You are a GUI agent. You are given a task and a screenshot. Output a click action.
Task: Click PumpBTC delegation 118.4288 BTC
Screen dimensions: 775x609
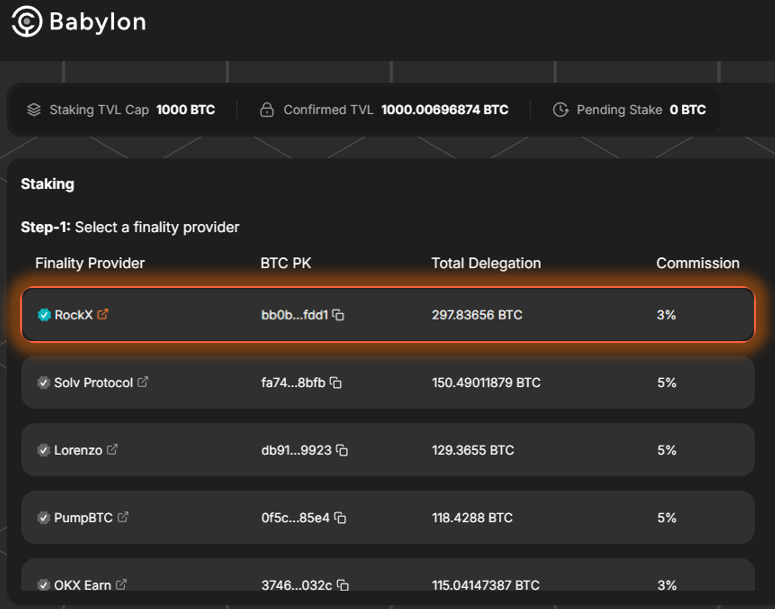click(x=472, y=518)
